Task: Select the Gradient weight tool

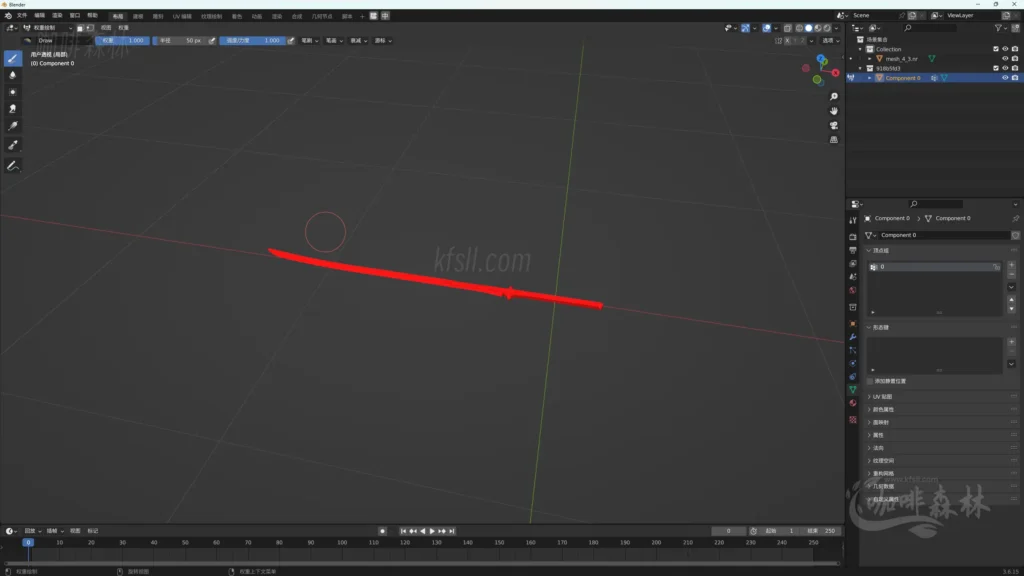Action: 13,126
